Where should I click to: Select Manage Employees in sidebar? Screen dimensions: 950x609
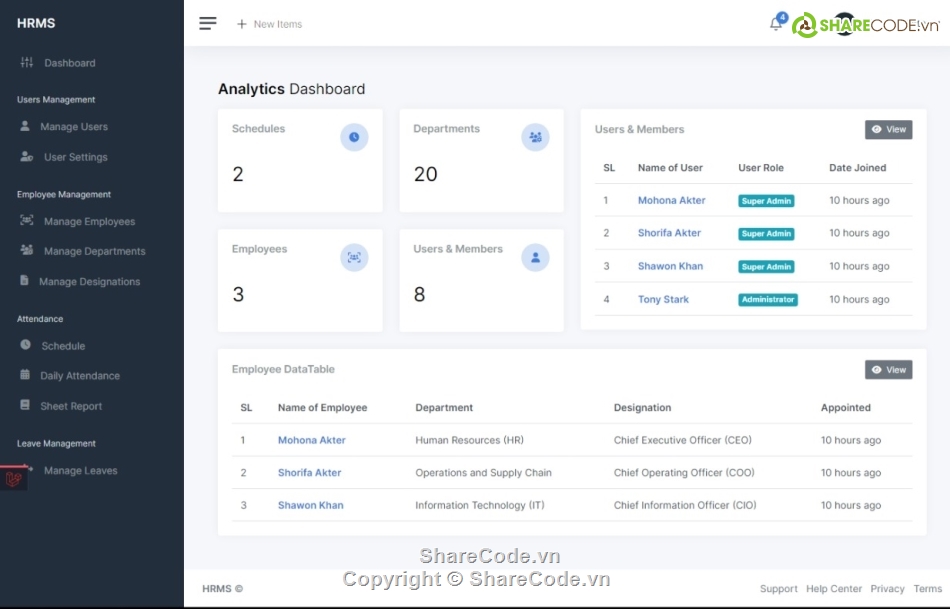[89, 222]
